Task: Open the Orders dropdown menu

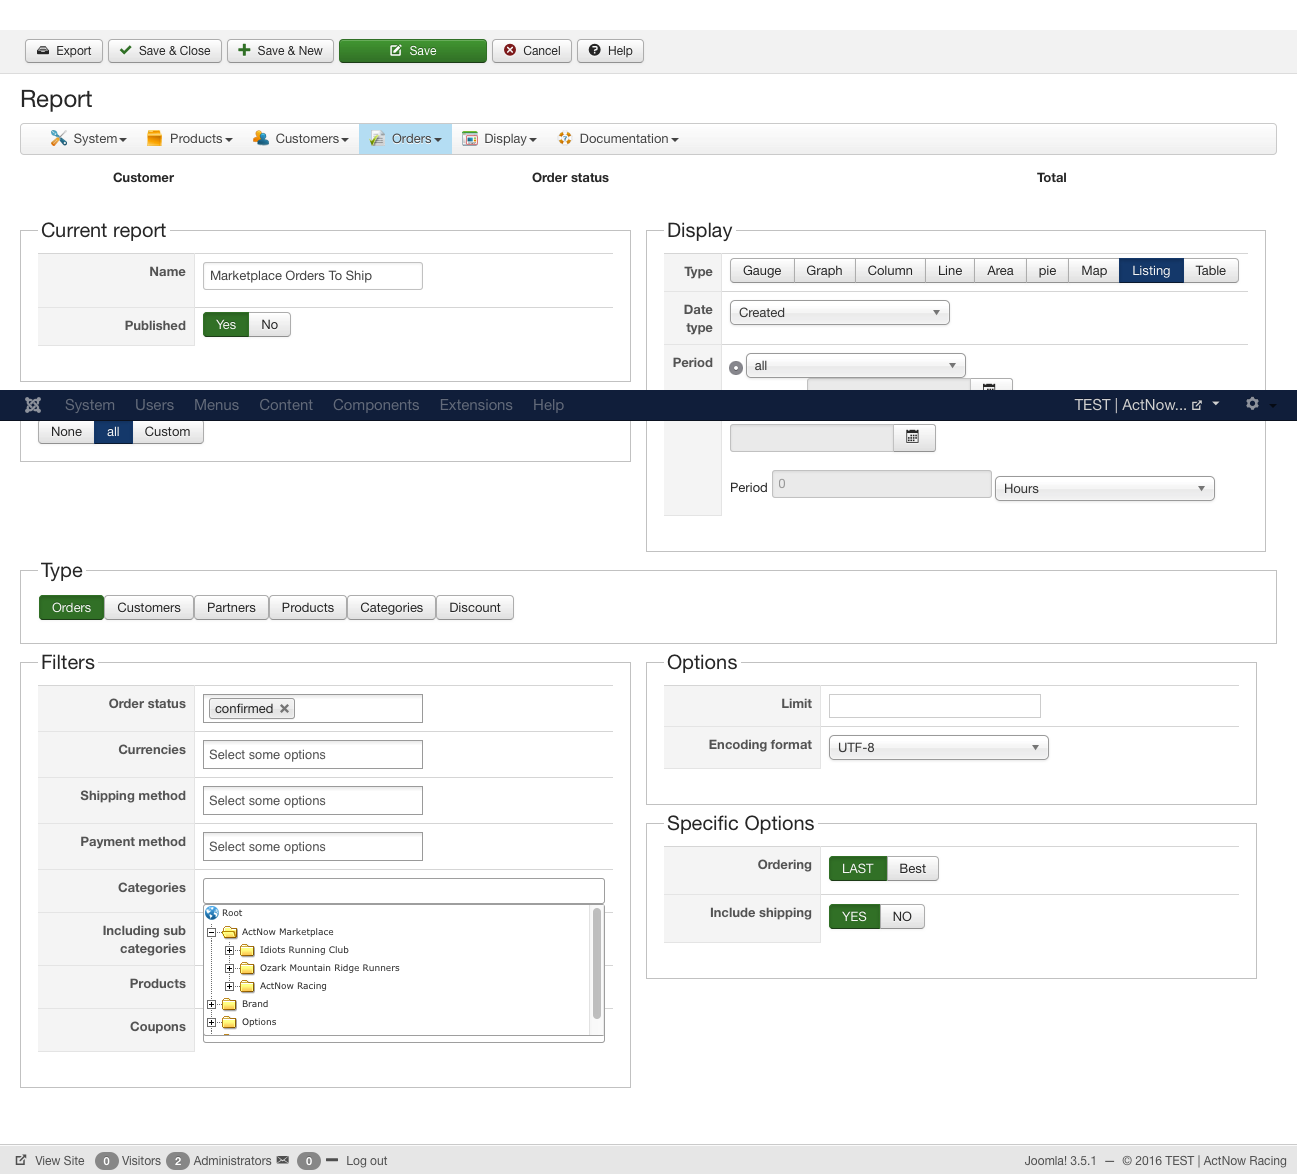Action: (405, 139)
